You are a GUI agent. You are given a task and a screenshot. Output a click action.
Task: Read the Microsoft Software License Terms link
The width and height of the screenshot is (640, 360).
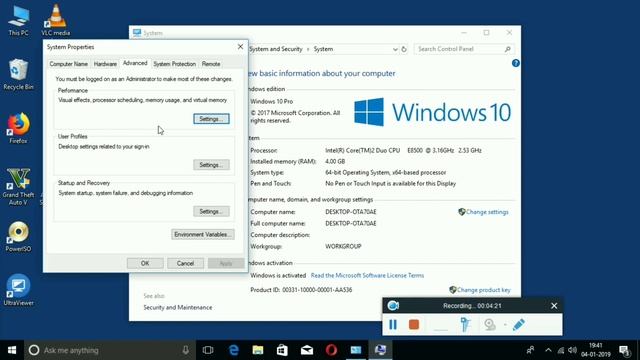(367, 276)
